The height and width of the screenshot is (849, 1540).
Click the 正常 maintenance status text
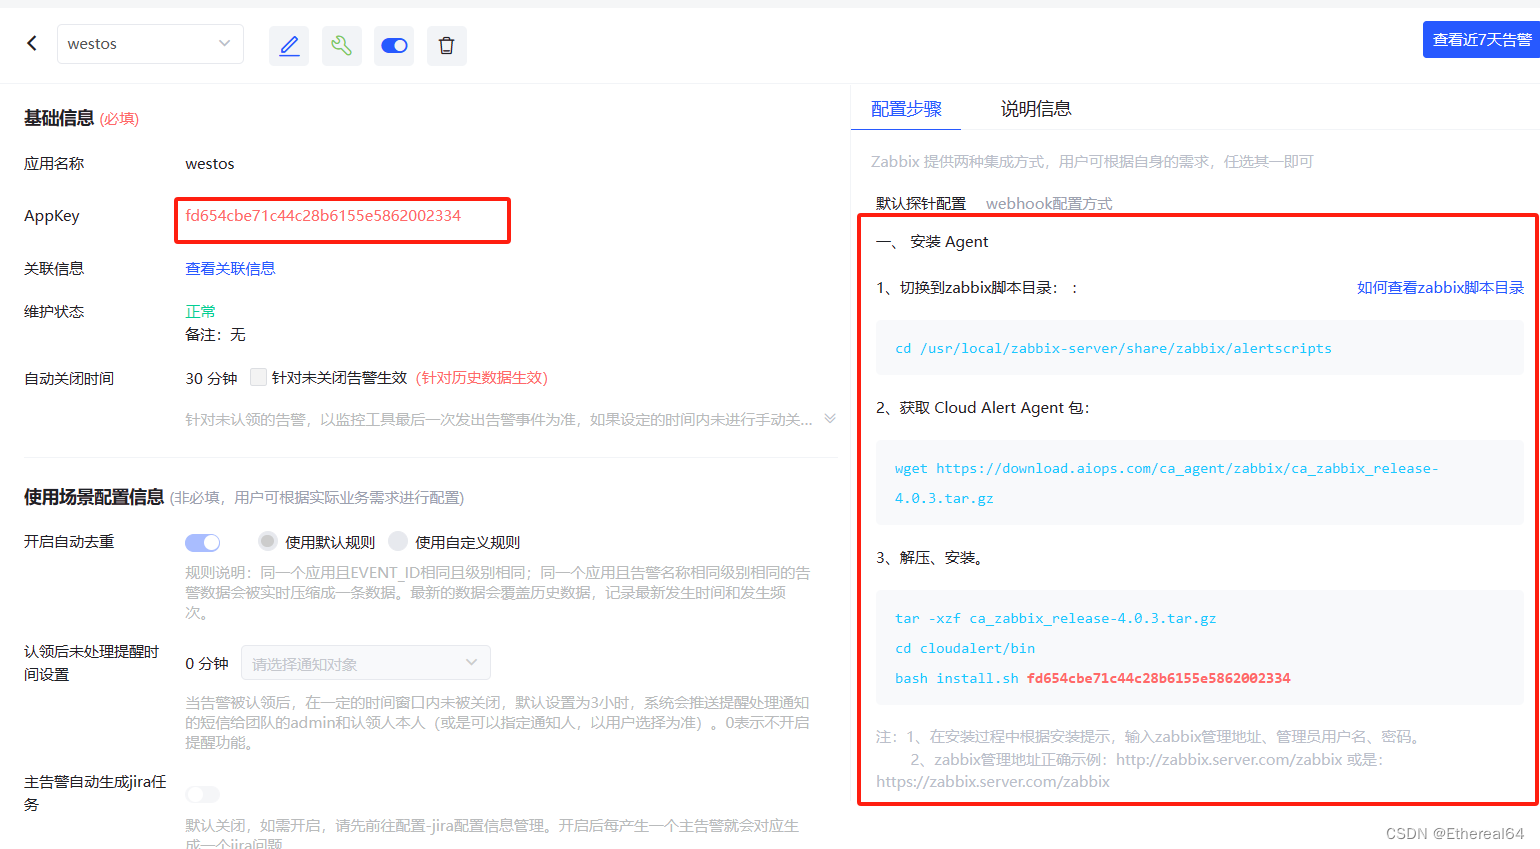point(200,311)
